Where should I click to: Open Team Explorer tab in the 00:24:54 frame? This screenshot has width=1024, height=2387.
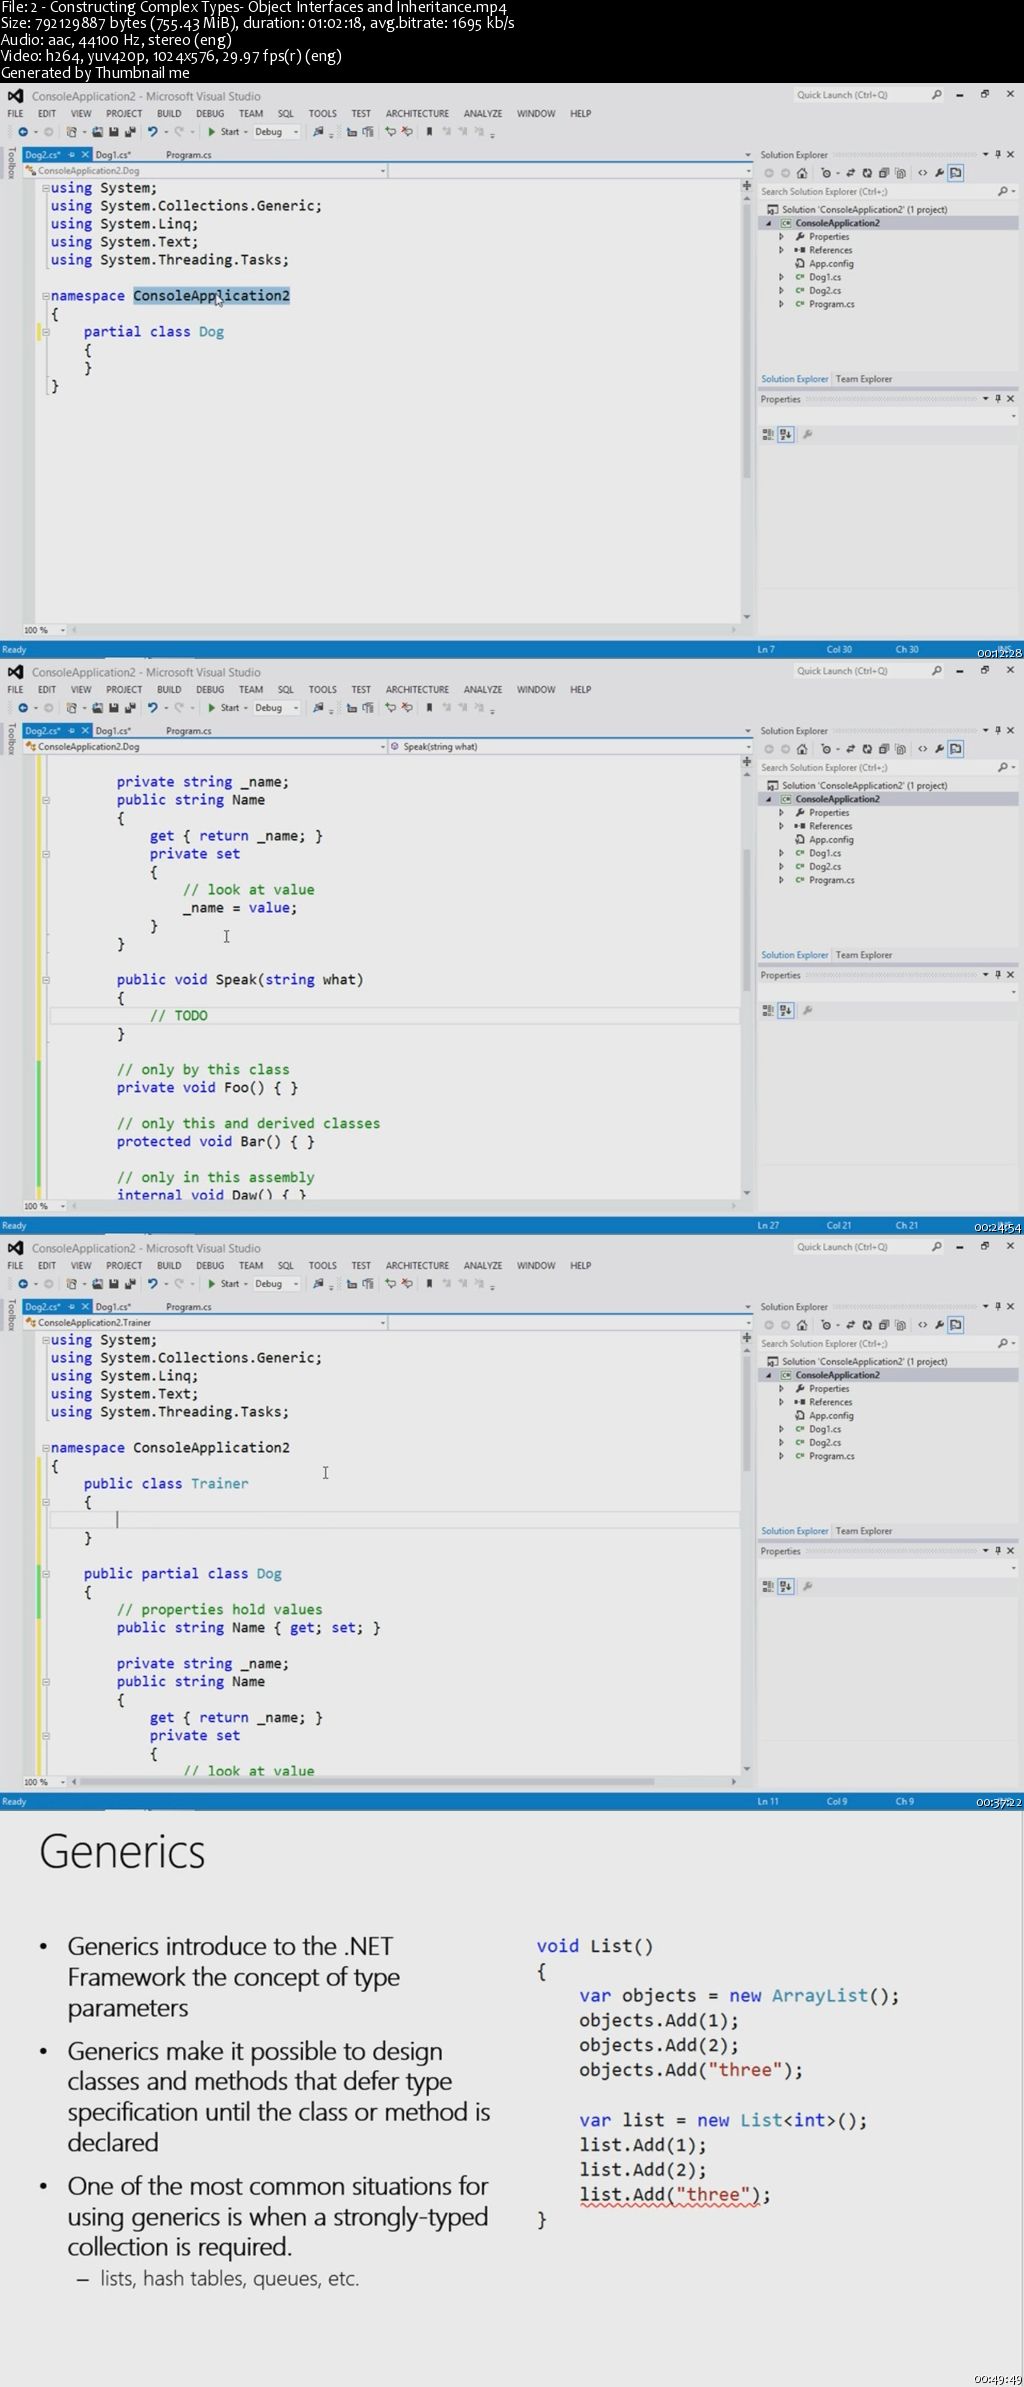point(864,955)
